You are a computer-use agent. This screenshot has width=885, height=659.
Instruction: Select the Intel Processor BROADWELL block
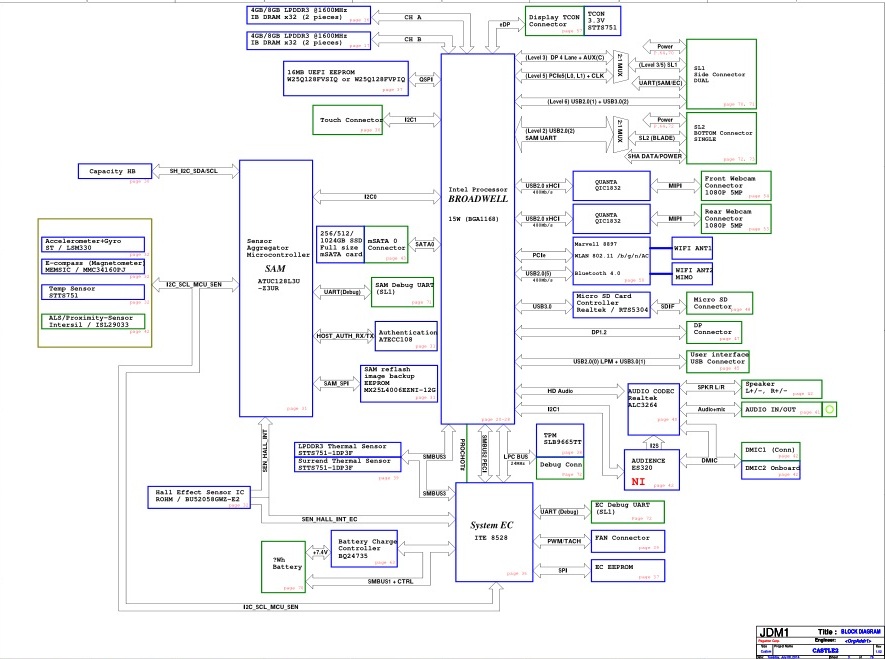(478, 240)
